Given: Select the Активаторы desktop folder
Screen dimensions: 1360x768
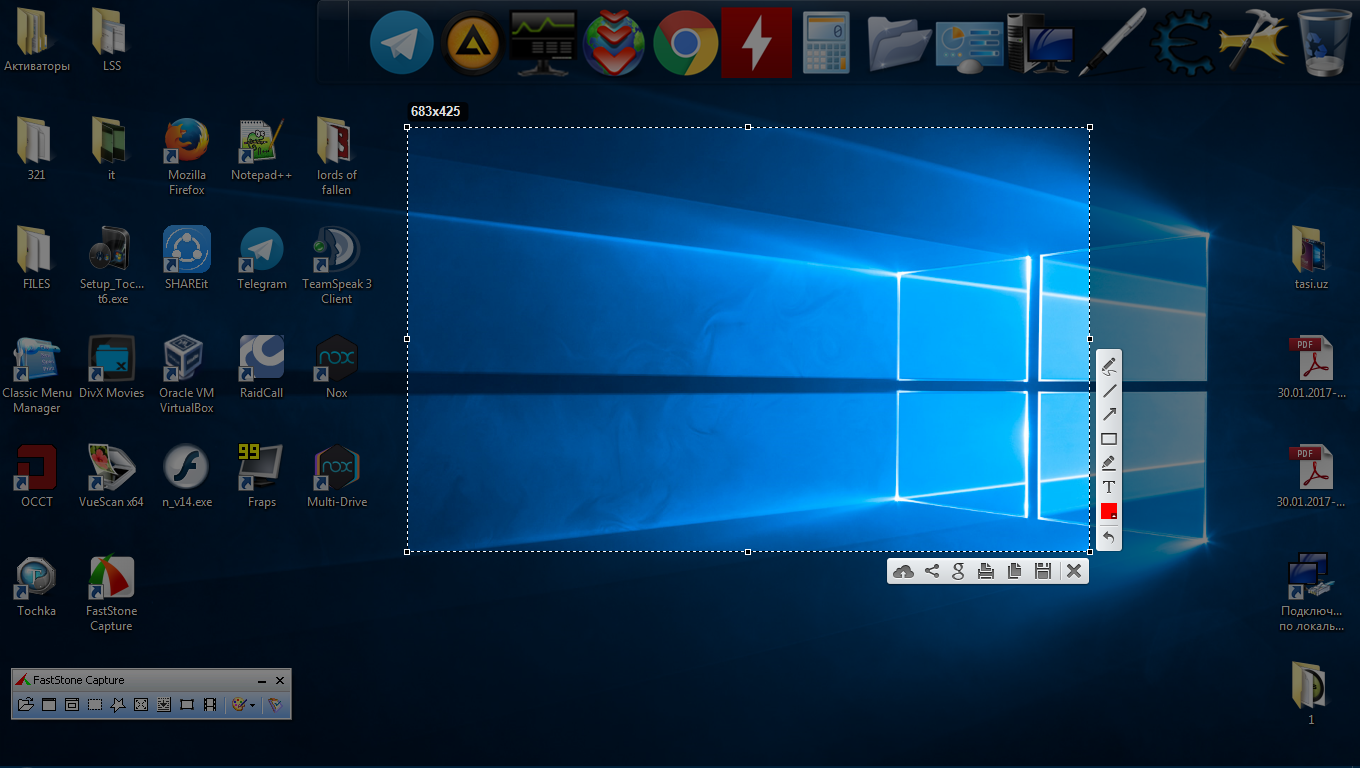Looking at the screenshot, I should 37,41.
